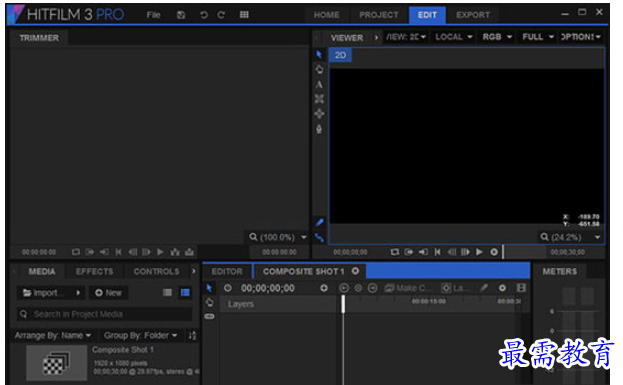
Task: Click Search in Project Media field
Action: [x=104, y=314]
